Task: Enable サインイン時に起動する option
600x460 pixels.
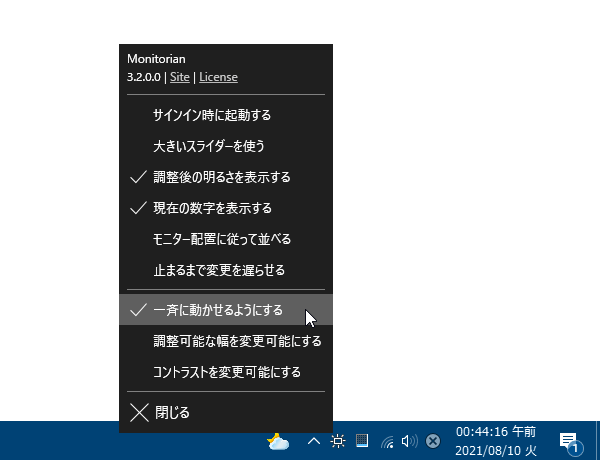Action: [x=226, y=115]
